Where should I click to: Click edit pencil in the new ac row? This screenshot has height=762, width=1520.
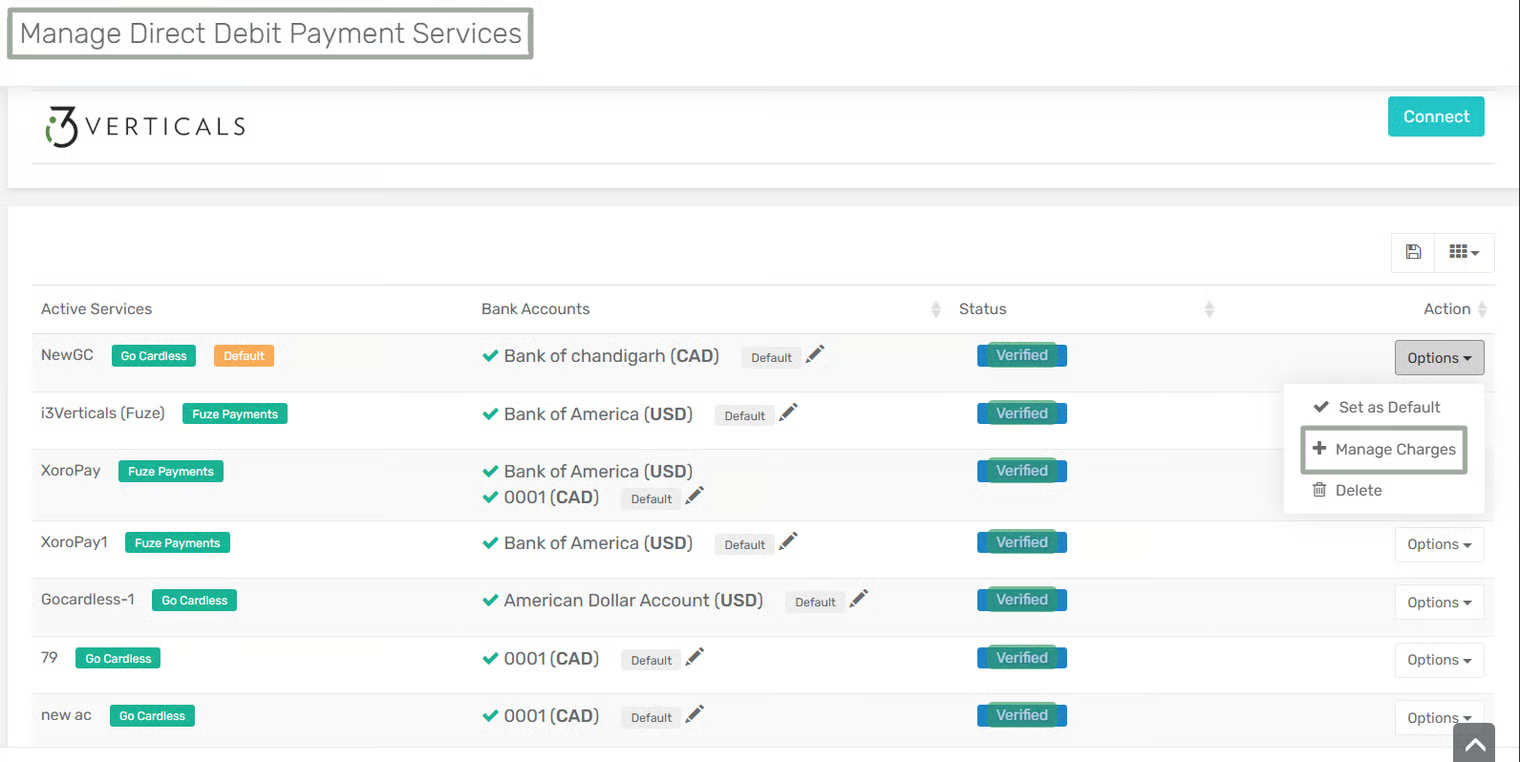(x=695, y=715)
